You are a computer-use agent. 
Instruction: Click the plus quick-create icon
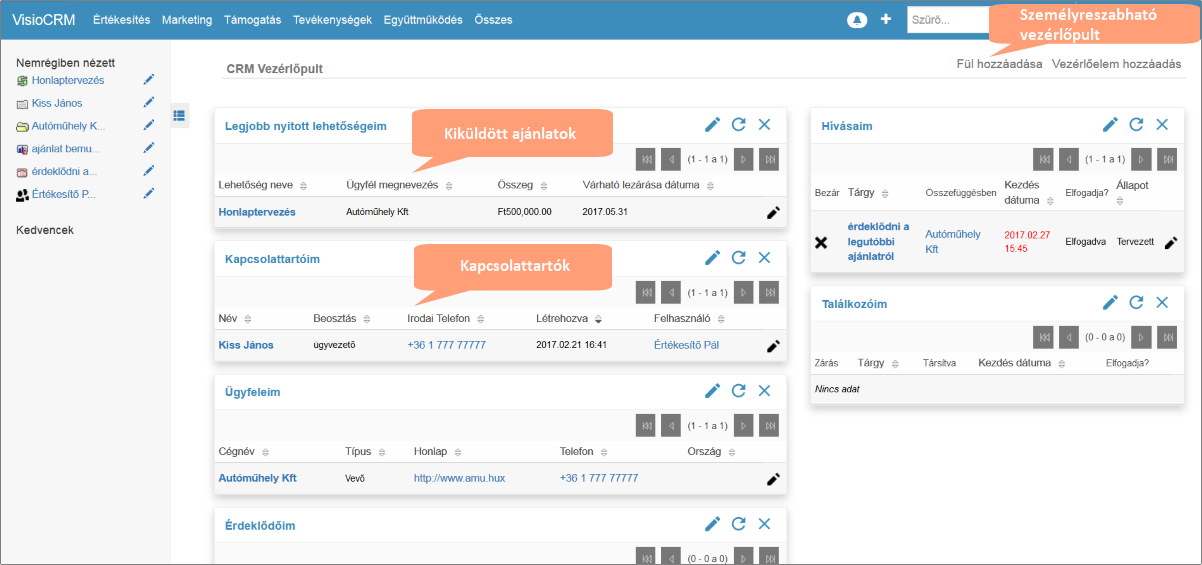pos(885,20)
